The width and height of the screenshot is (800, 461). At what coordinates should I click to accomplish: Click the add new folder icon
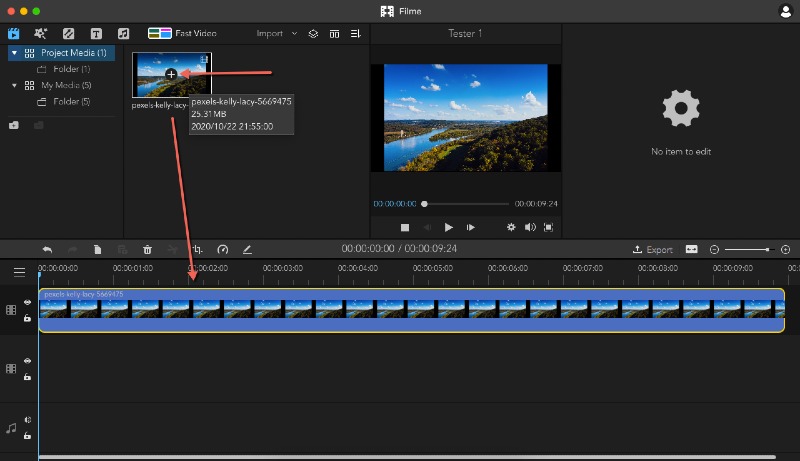pos(14,125)
